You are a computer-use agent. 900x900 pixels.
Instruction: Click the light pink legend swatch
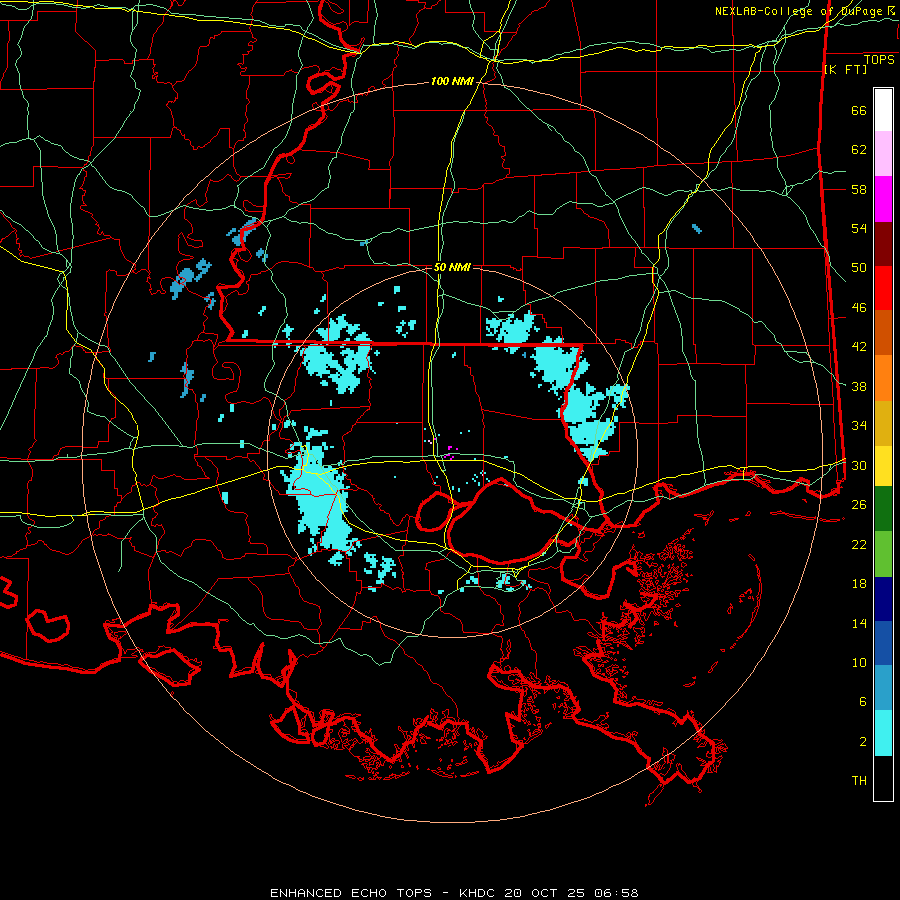pyautogui.click(x=883, y=154)
